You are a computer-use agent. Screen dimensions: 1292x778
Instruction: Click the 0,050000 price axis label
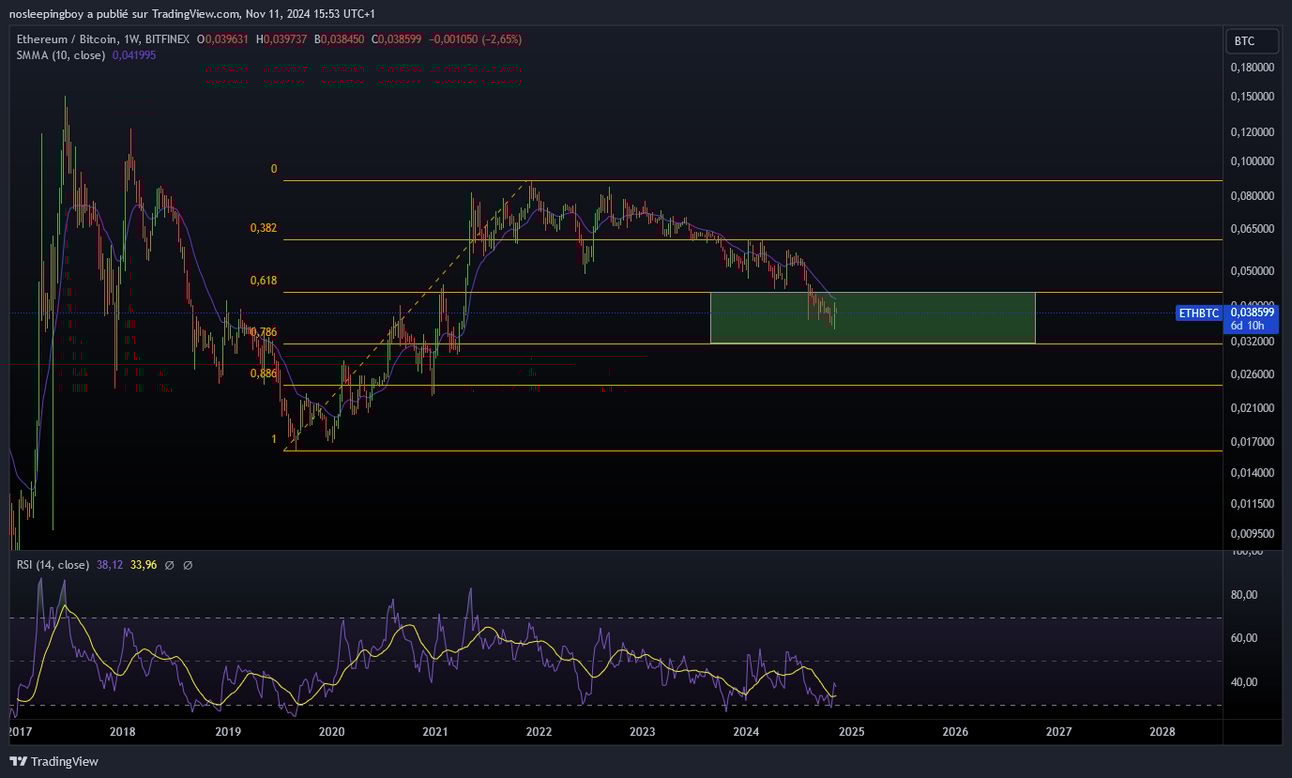pos(1252,271)
